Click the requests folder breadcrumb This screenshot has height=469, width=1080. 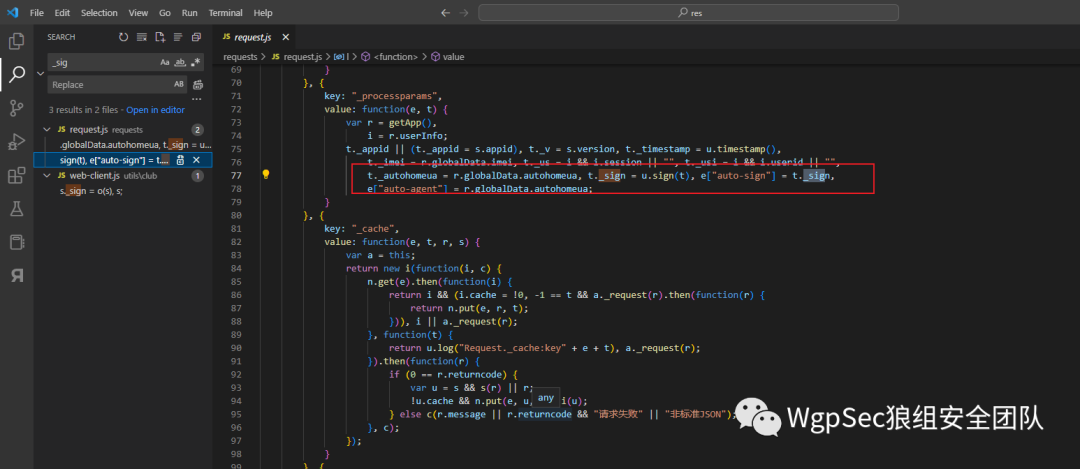[x=240, y=56]
